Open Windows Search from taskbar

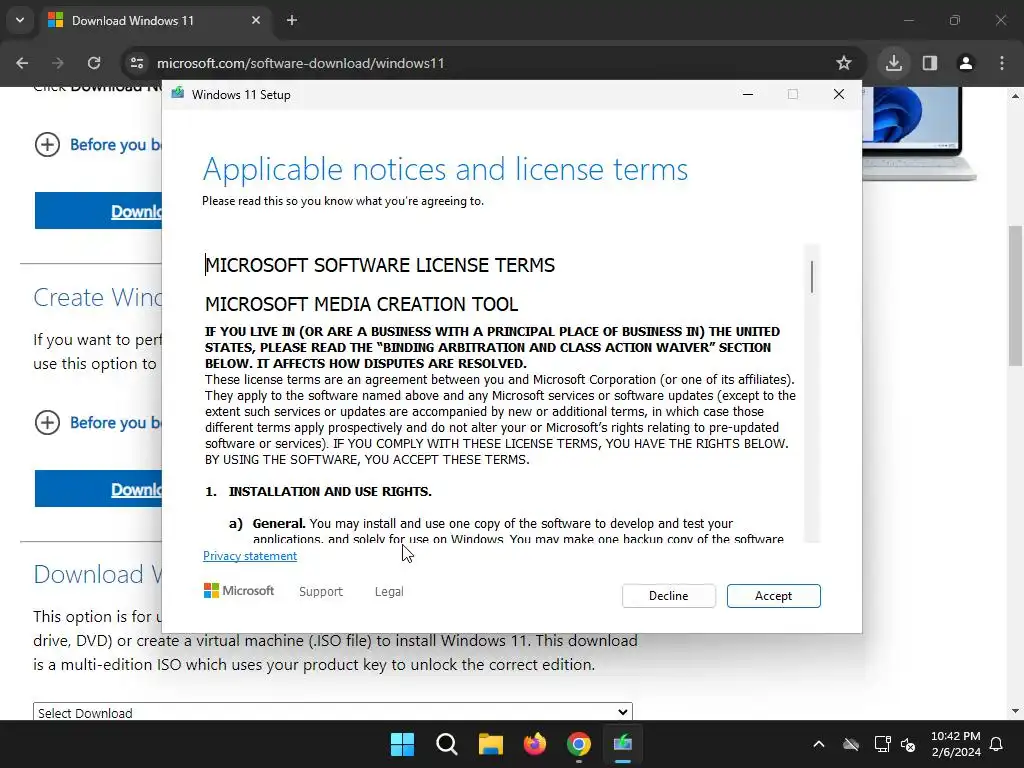tap(447, 744)
